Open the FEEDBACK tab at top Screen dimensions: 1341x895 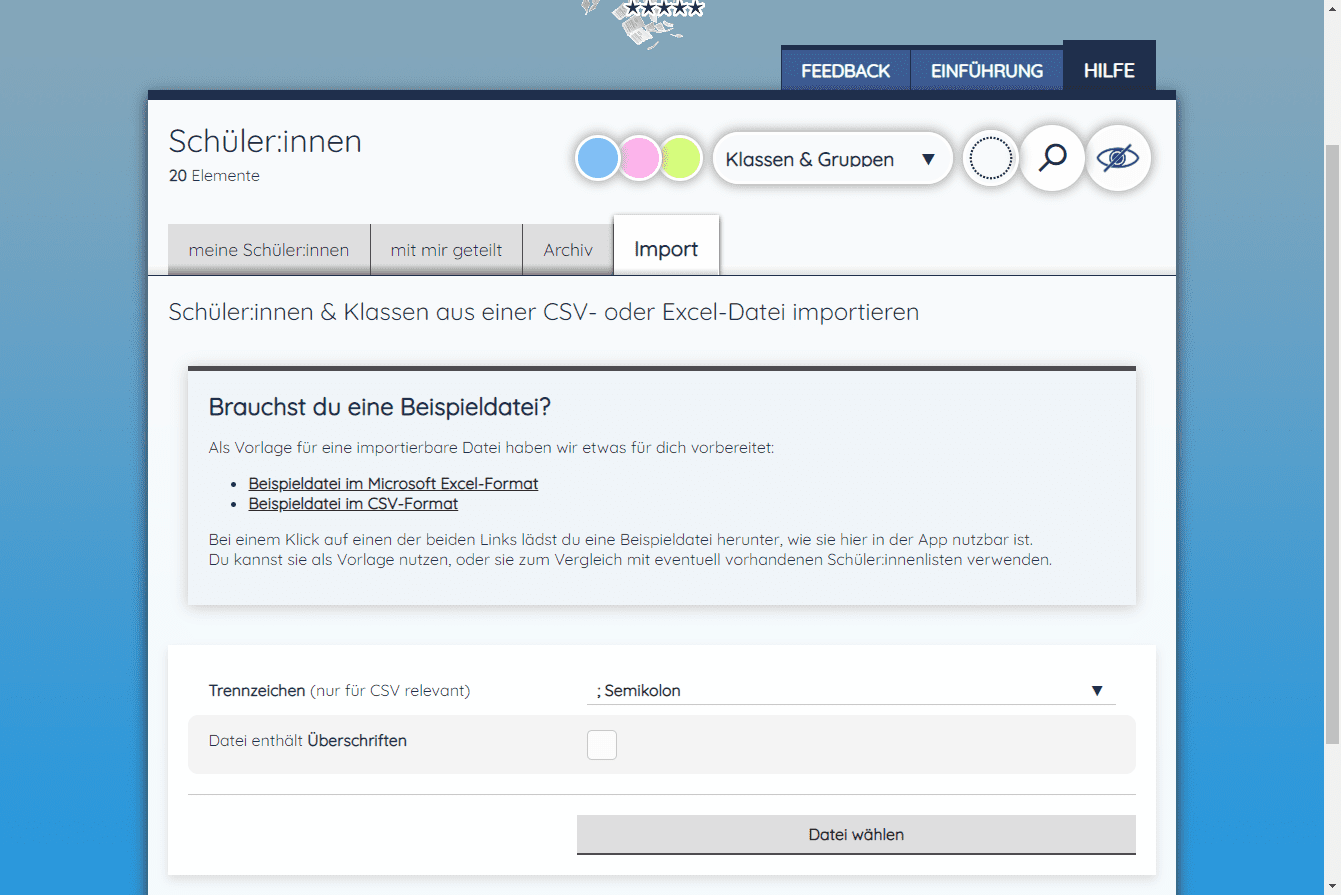point(846,71)
